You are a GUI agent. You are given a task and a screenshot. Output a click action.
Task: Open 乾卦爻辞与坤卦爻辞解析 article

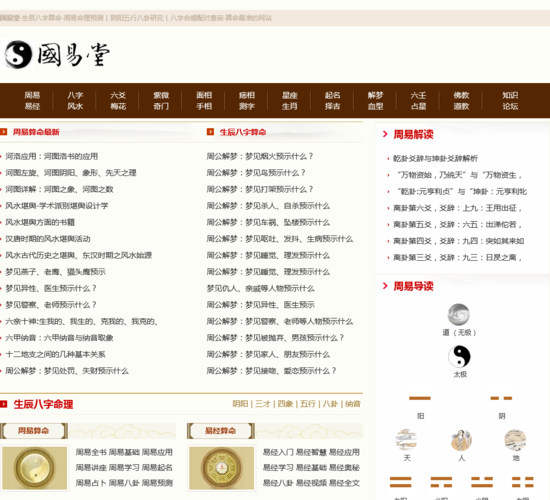pos(435,159)
